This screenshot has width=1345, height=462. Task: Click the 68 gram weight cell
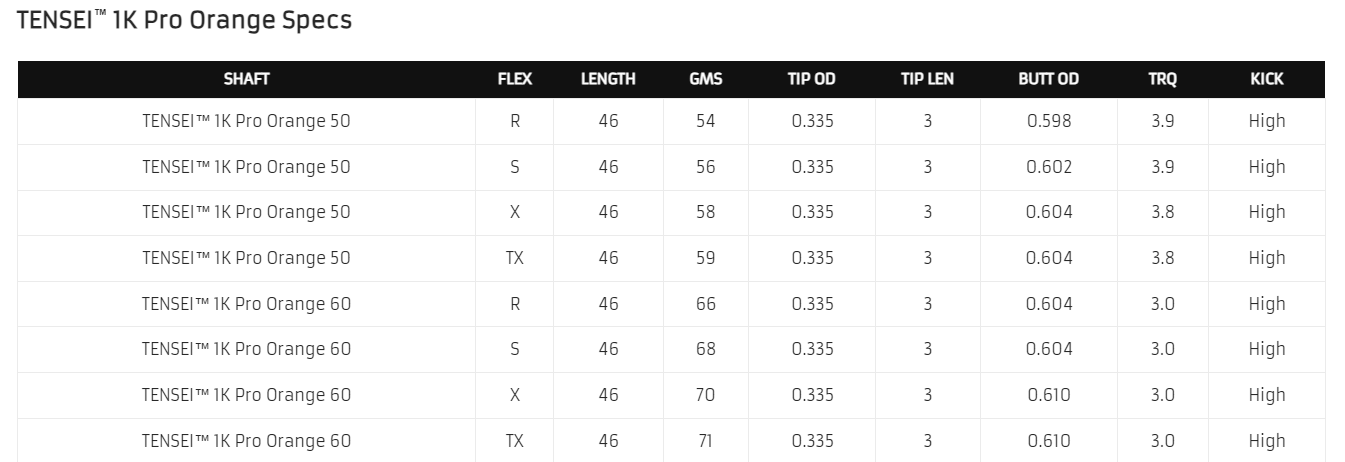click(706, 349)
